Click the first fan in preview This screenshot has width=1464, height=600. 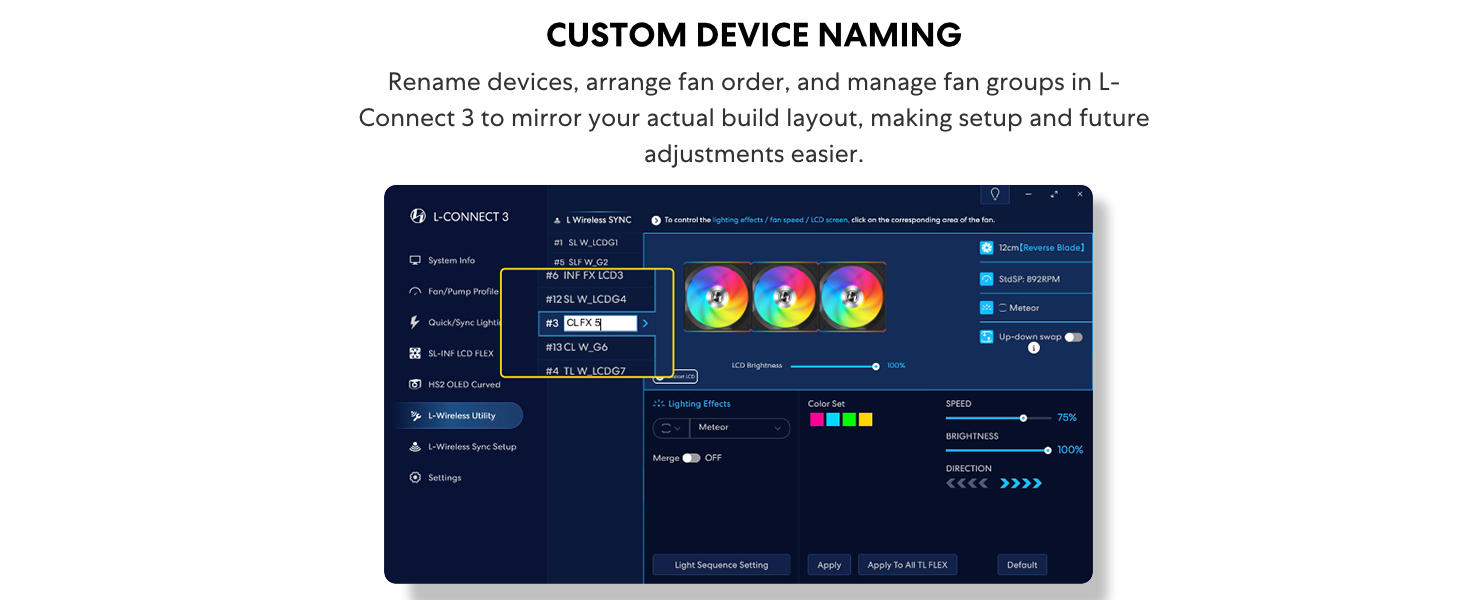(717, 297)
